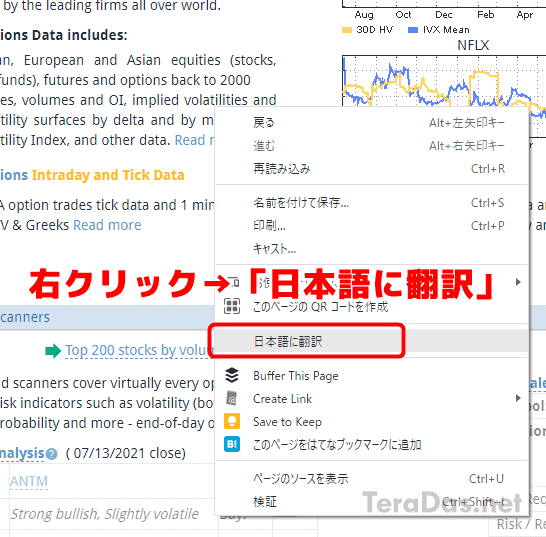Click the QR code icon in menu

coord(232,306)
